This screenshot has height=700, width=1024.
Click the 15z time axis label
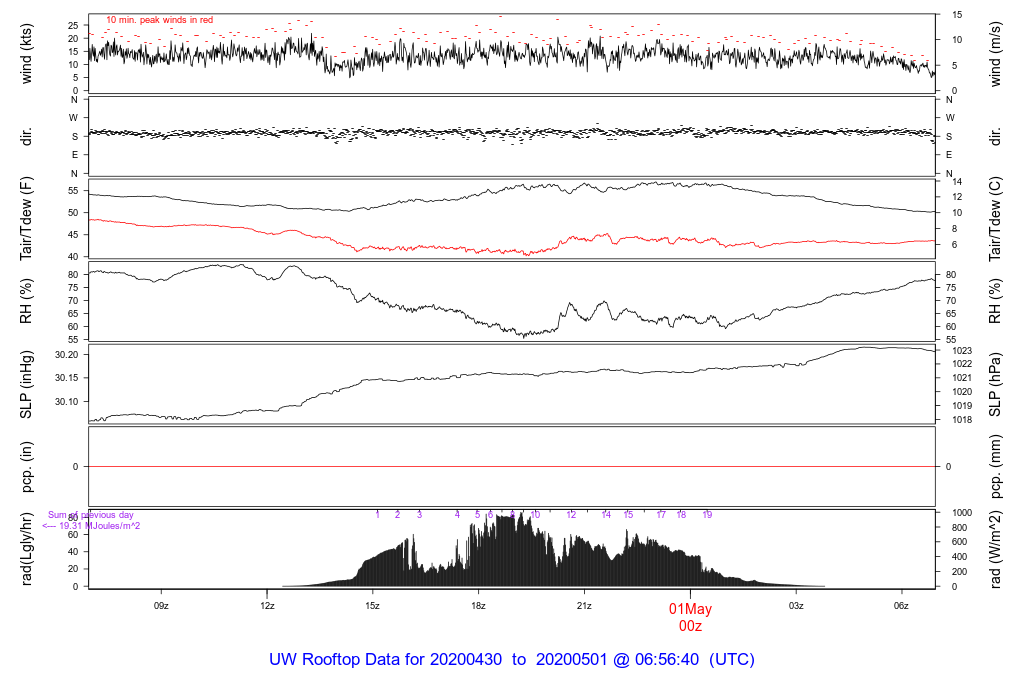coord(372,606)
